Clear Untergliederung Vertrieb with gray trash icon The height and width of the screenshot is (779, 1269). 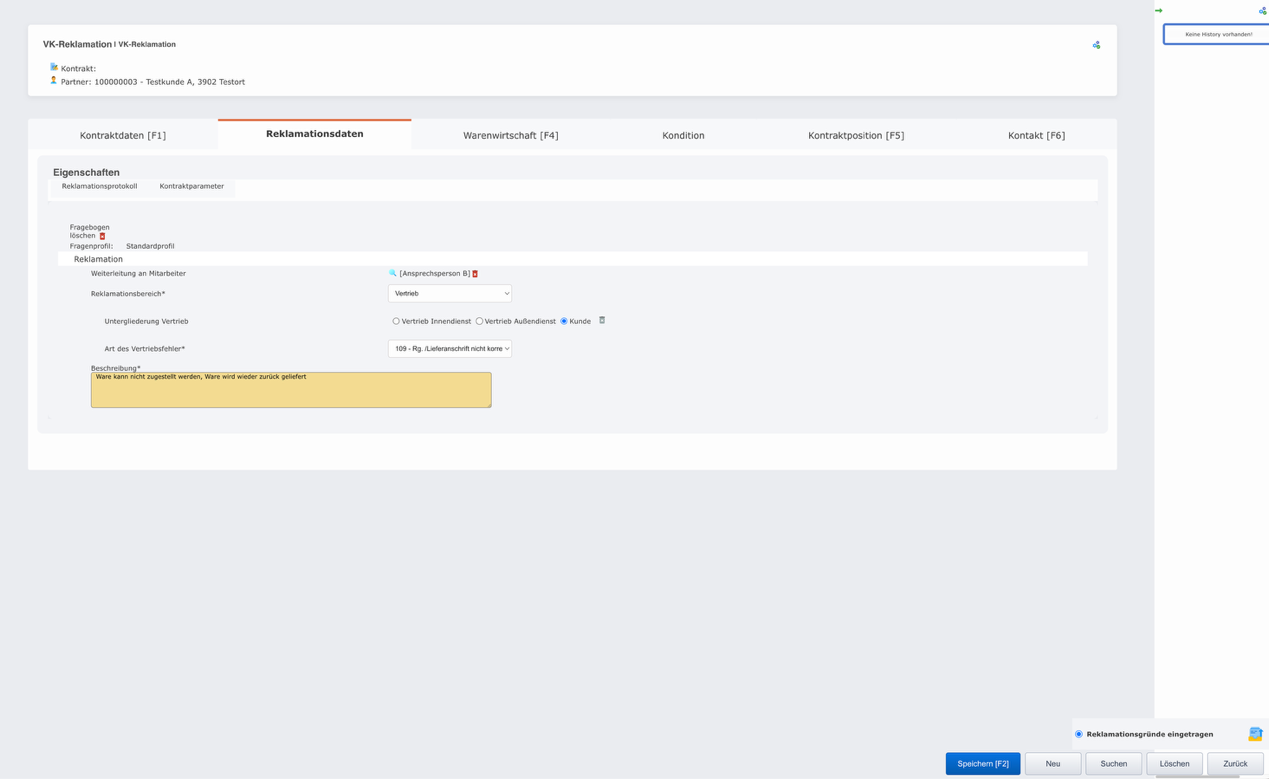(602, 320)
